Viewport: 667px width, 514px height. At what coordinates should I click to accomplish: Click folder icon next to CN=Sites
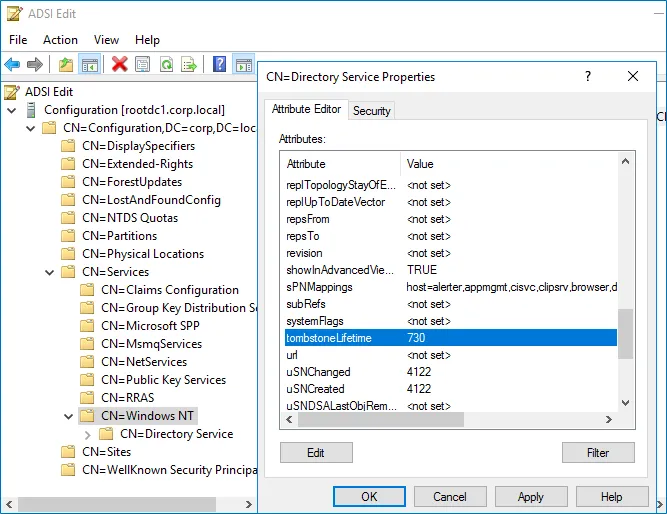click(x=68, y=451)
